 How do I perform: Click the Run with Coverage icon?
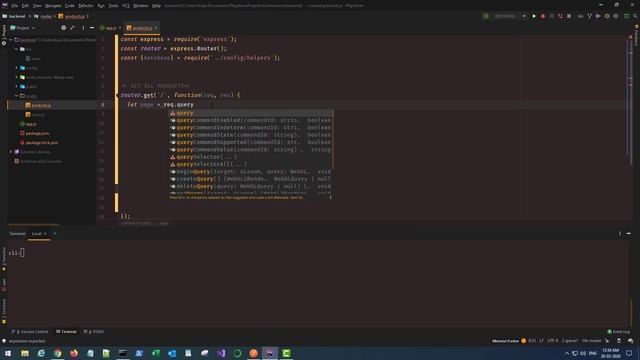tap(552, 16)
